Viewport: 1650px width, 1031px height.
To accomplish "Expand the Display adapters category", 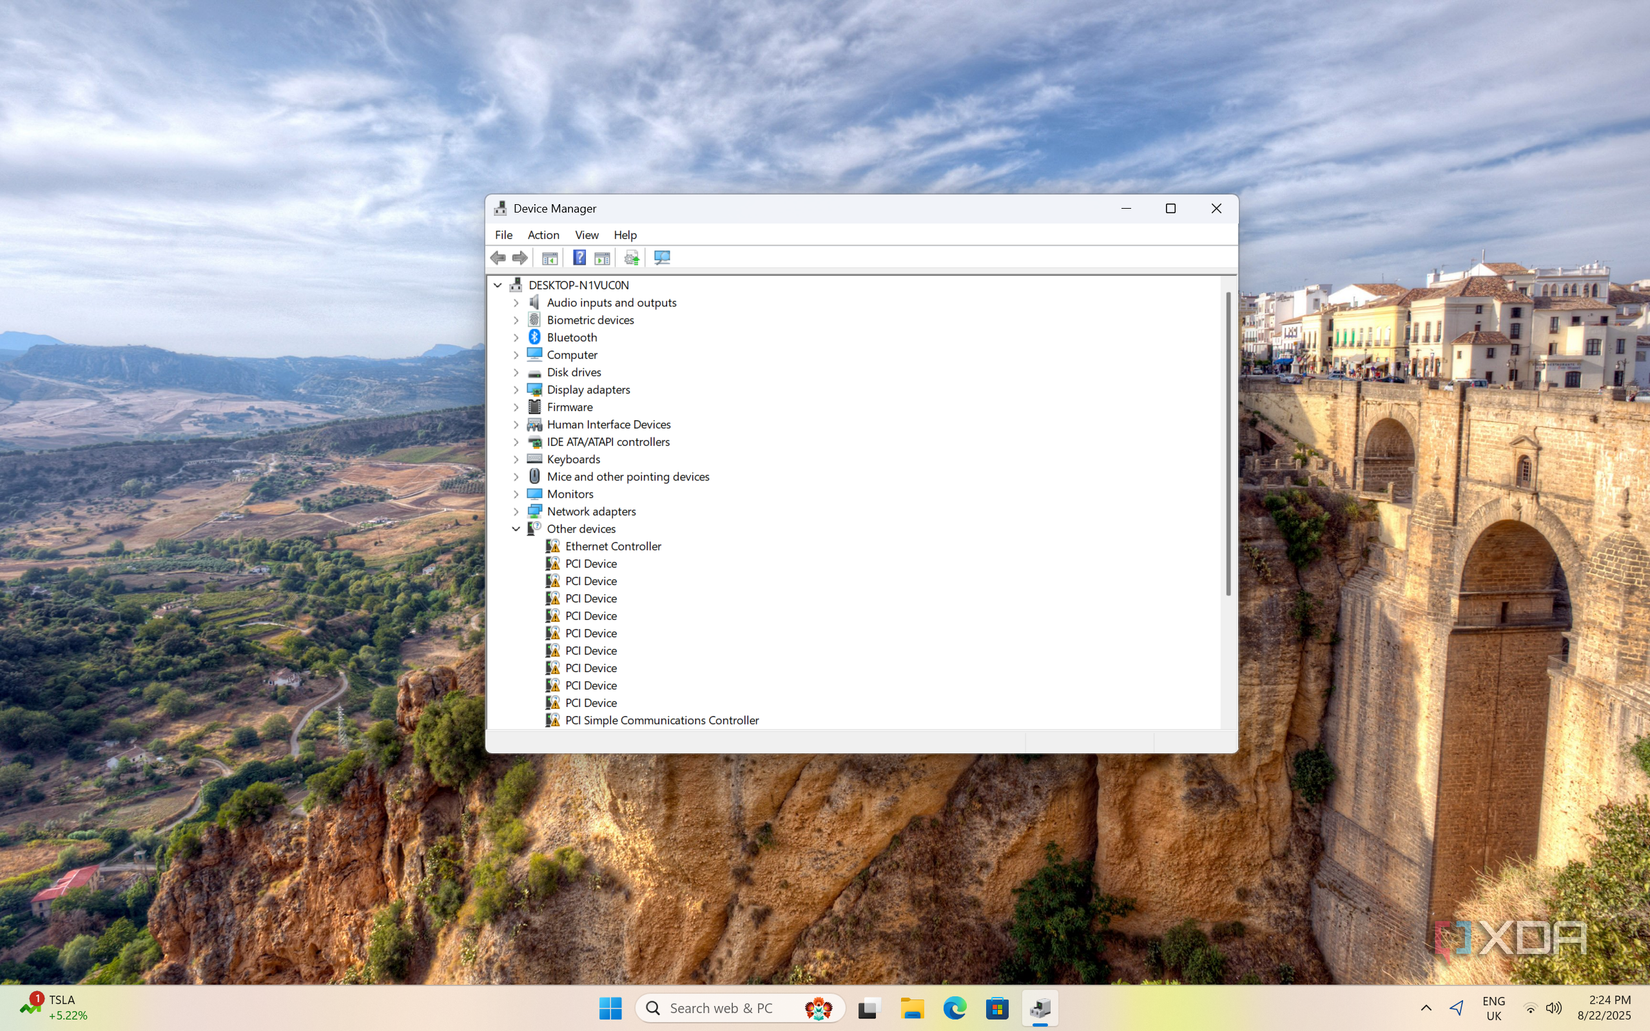I will 515,389.
